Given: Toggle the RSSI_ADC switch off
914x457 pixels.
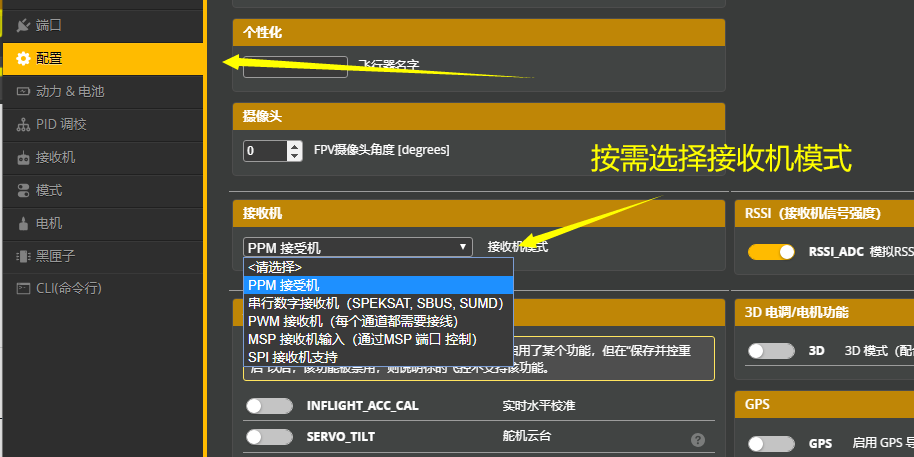Looking at the screenshot, I should [771, 252].
